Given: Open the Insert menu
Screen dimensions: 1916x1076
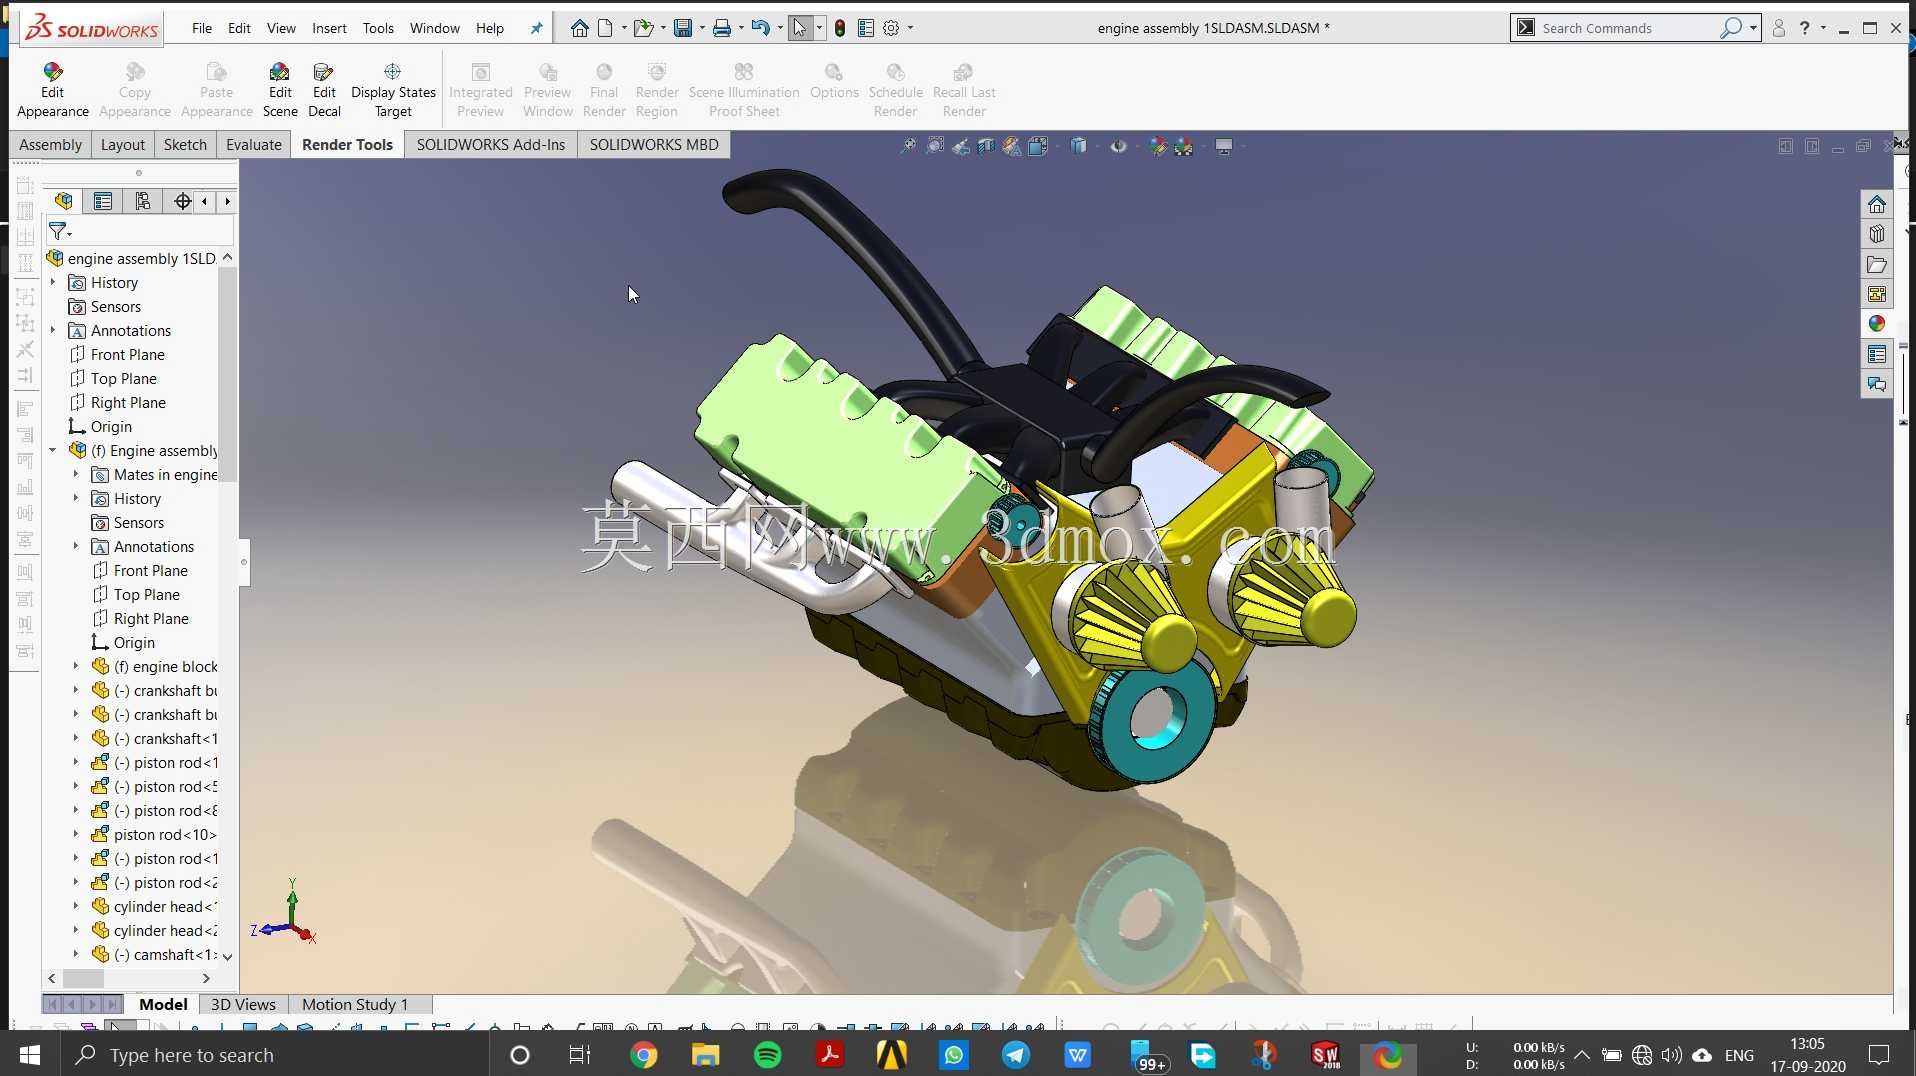Looking at the screenshot, I should (329, 28).
